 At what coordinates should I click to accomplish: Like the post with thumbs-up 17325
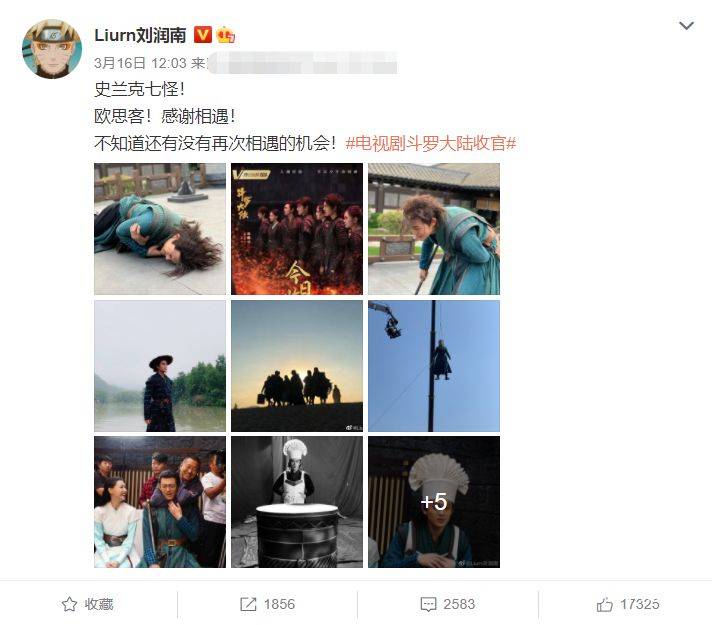point(604,604)
